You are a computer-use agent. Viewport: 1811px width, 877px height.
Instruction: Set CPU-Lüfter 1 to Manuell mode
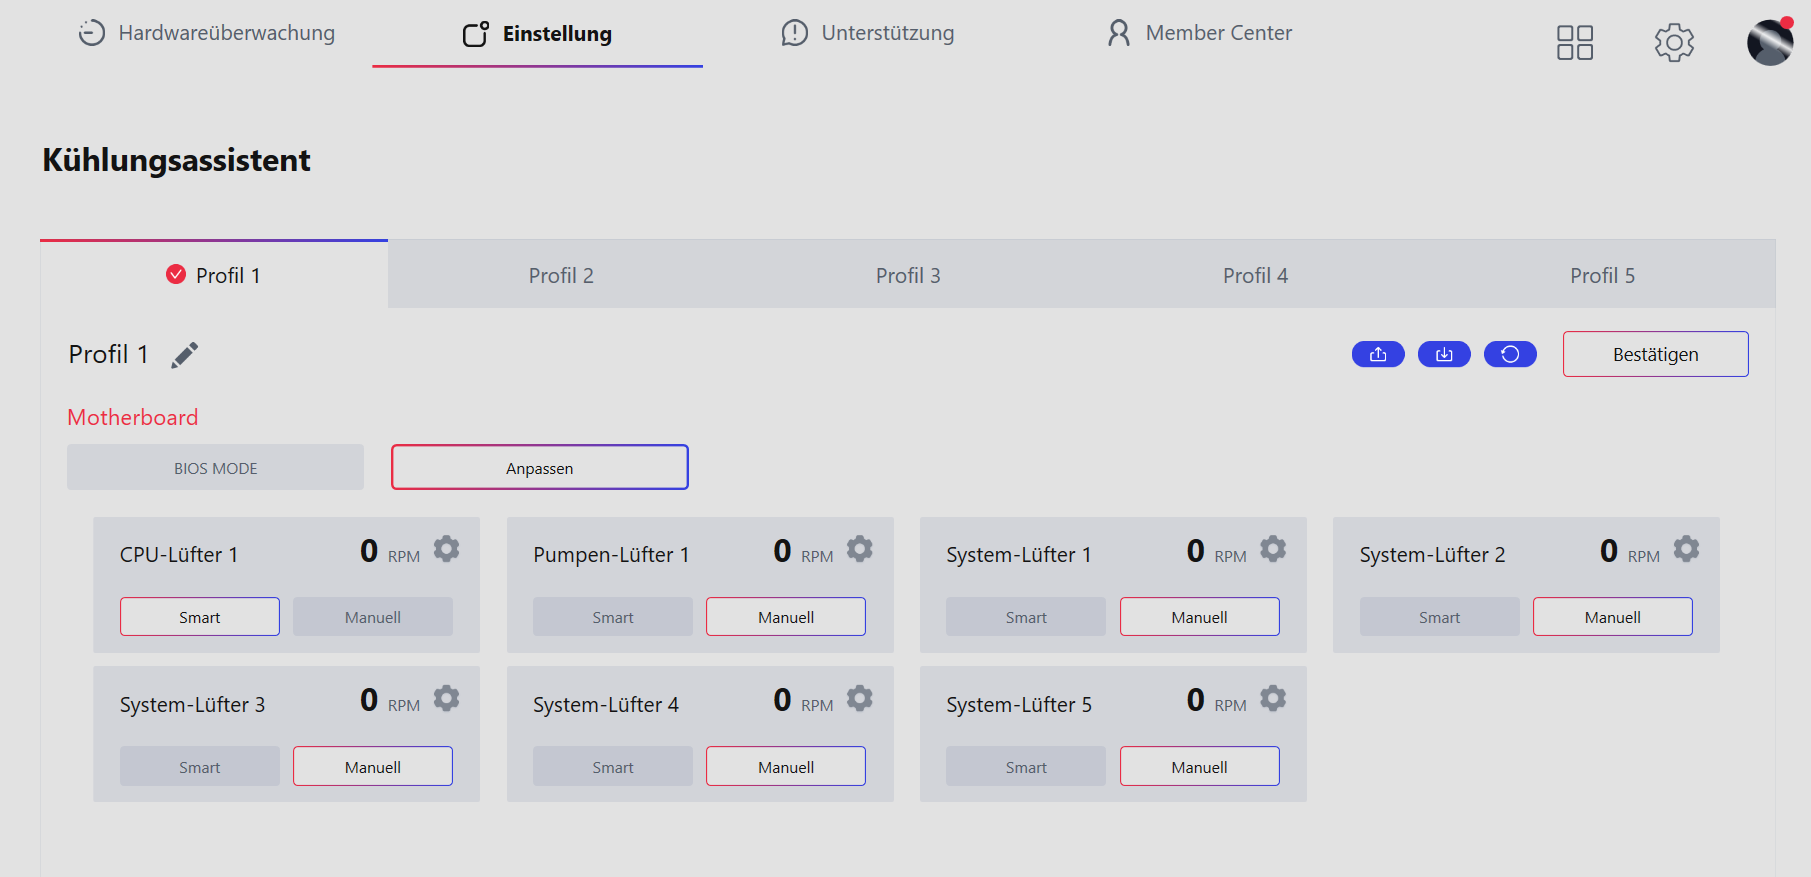coord(373,617)
